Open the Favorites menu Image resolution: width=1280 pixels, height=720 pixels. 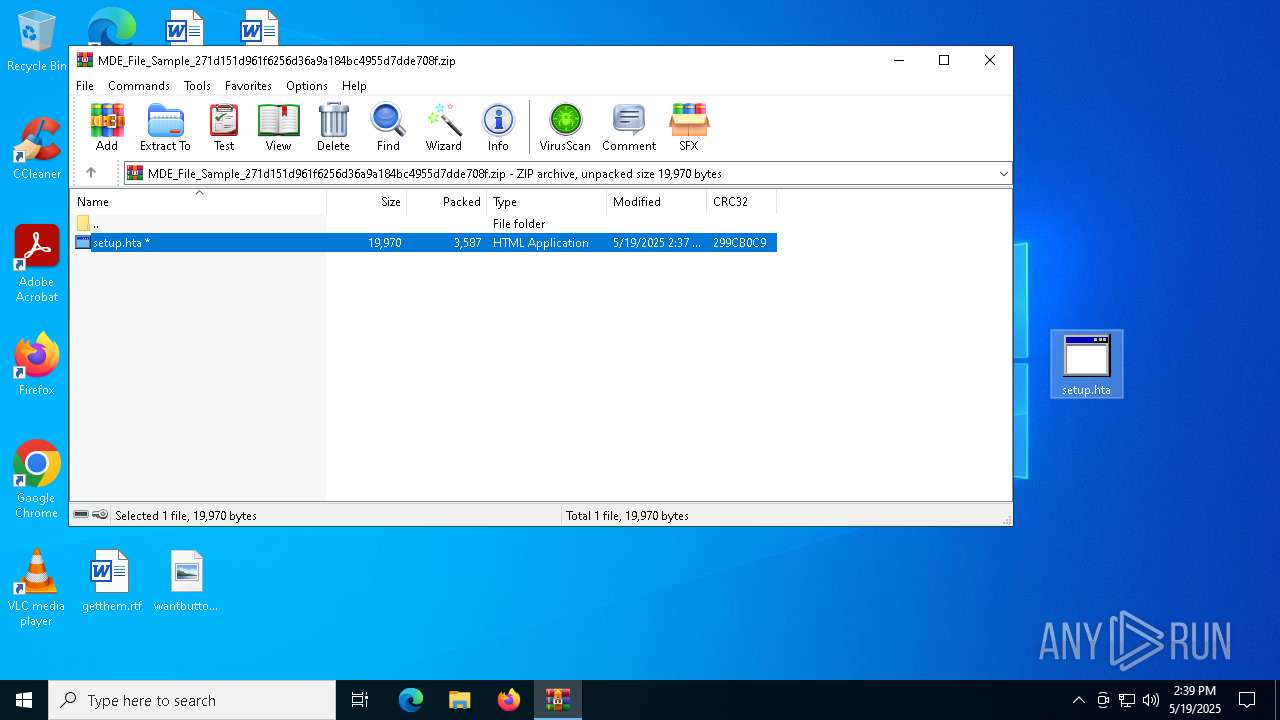(248, 86)
